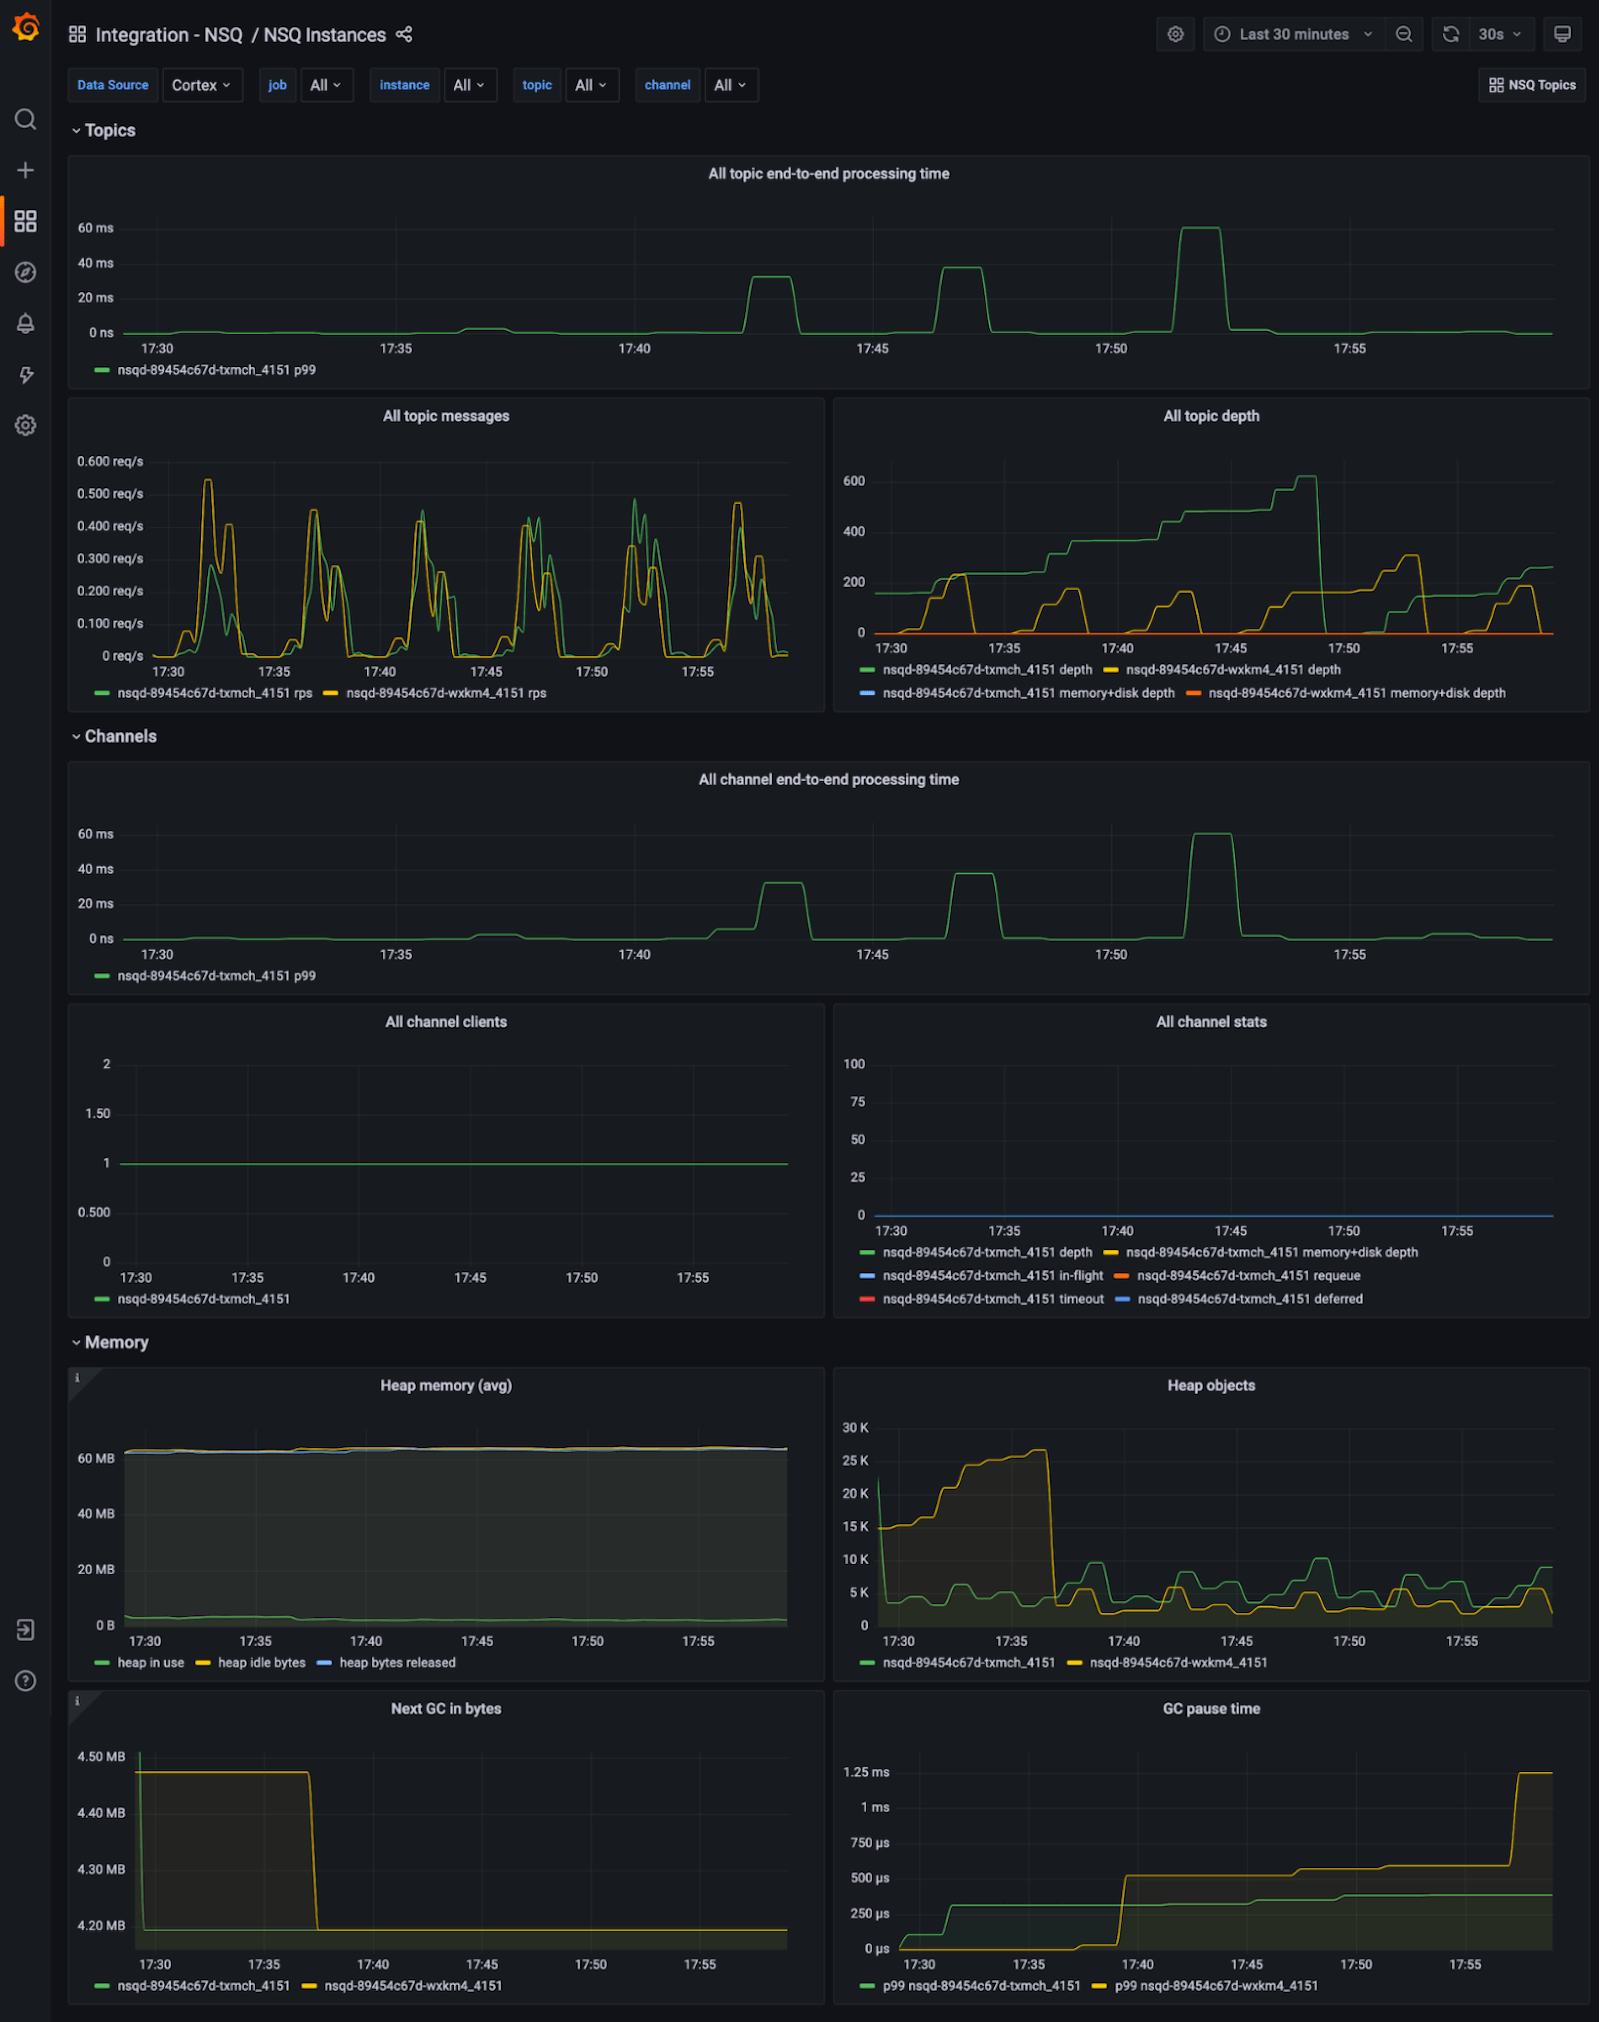Open the Last 30 minutes time picker
This screenshot has width=1600, height=2022.
[1293, 35]
